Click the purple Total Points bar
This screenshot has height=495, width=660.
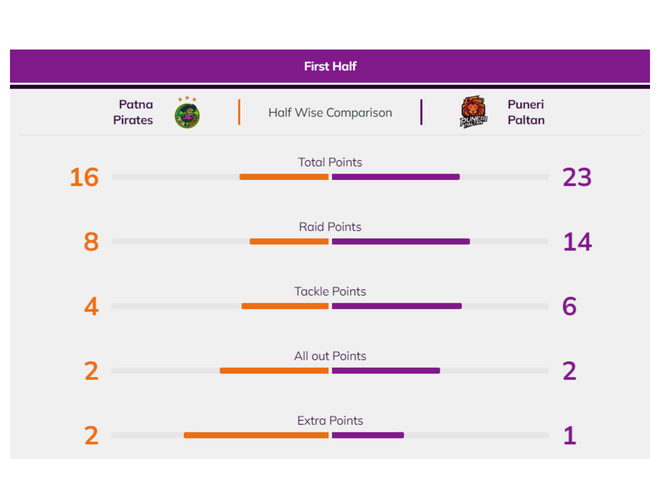click(x=395, y=177)
